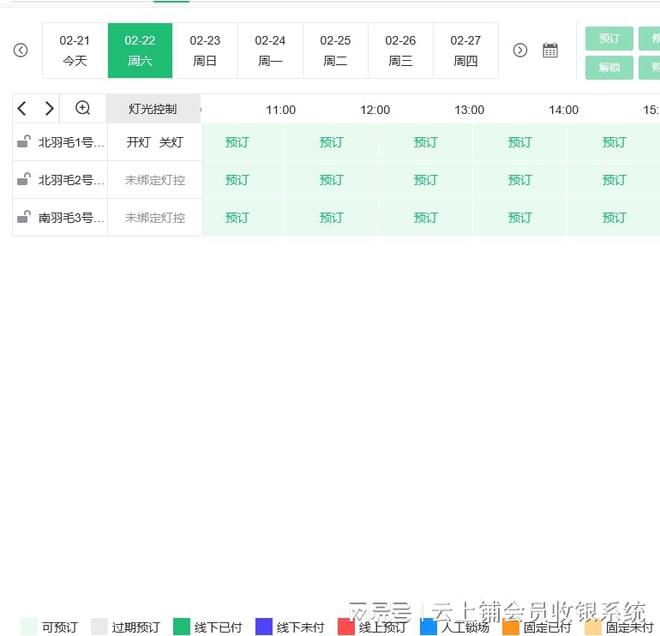
Task: Select the 02-23 周日 date tab
Action: [205, 51]
